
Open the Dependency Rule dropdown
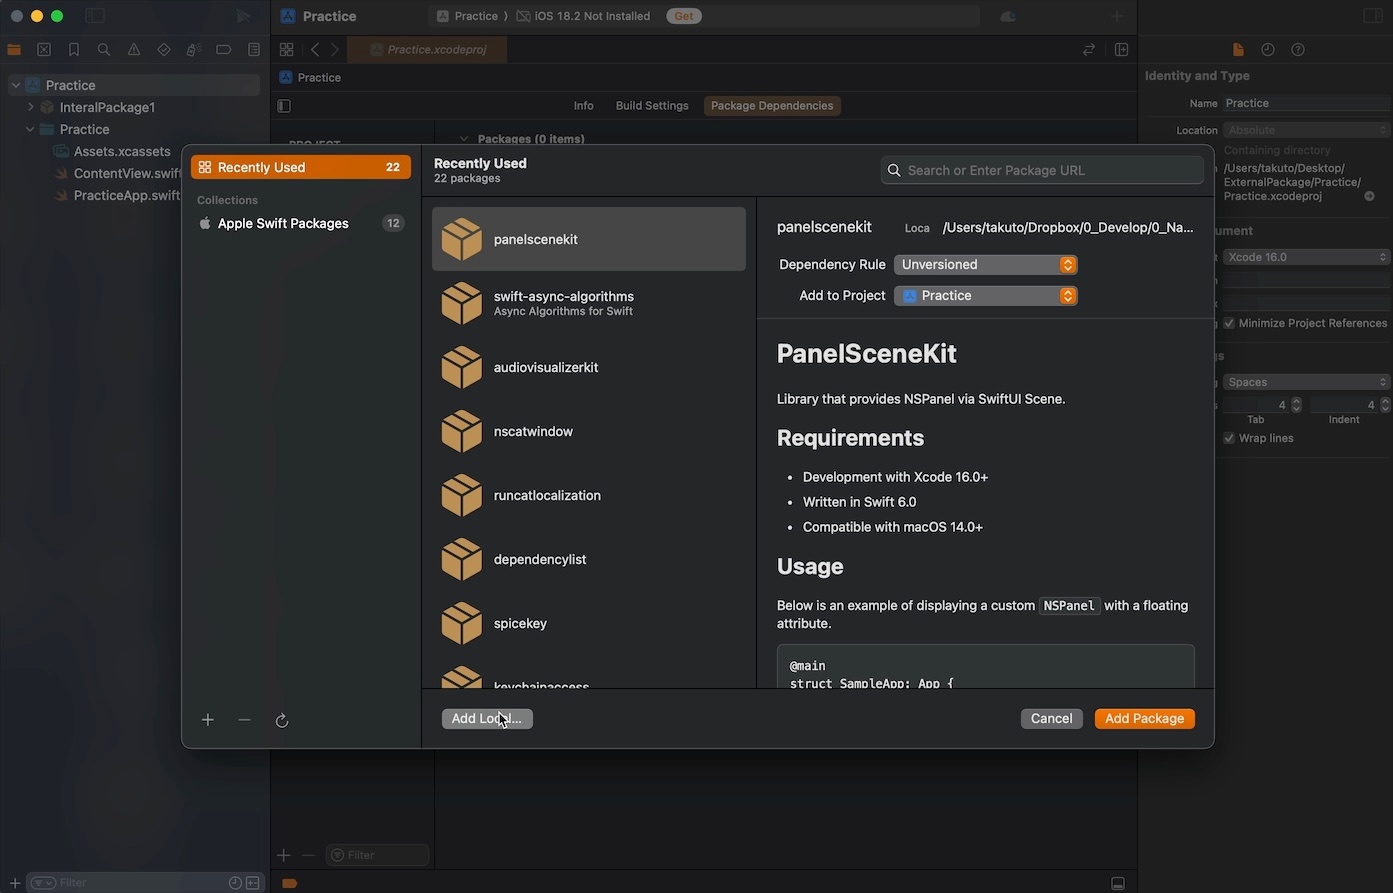985,265
